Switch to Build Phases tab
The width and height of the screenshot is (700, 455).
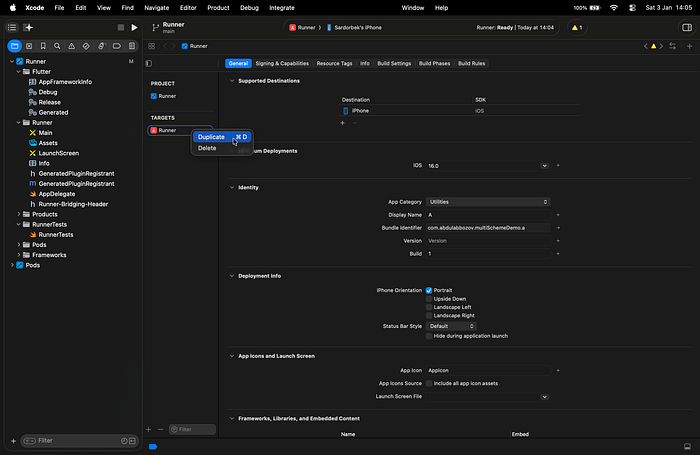pos(434,63)
